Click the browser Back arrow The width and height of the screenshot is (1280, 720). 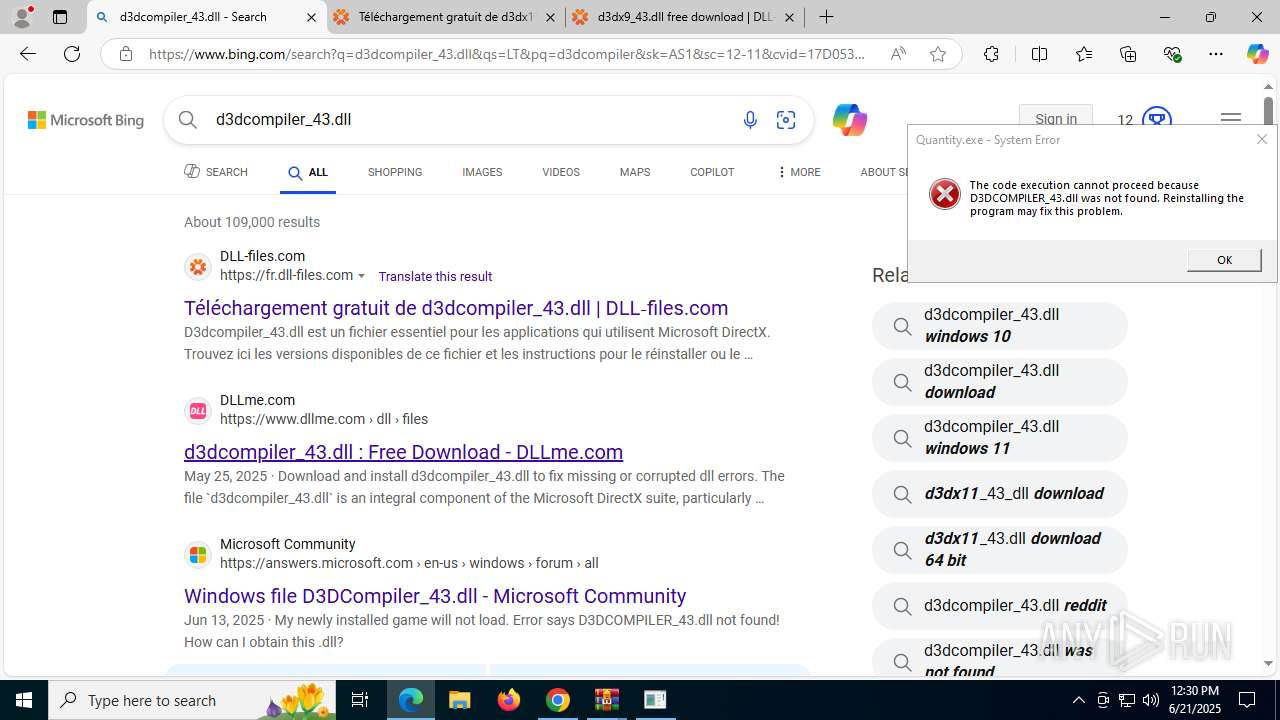(x=28, y=54)
